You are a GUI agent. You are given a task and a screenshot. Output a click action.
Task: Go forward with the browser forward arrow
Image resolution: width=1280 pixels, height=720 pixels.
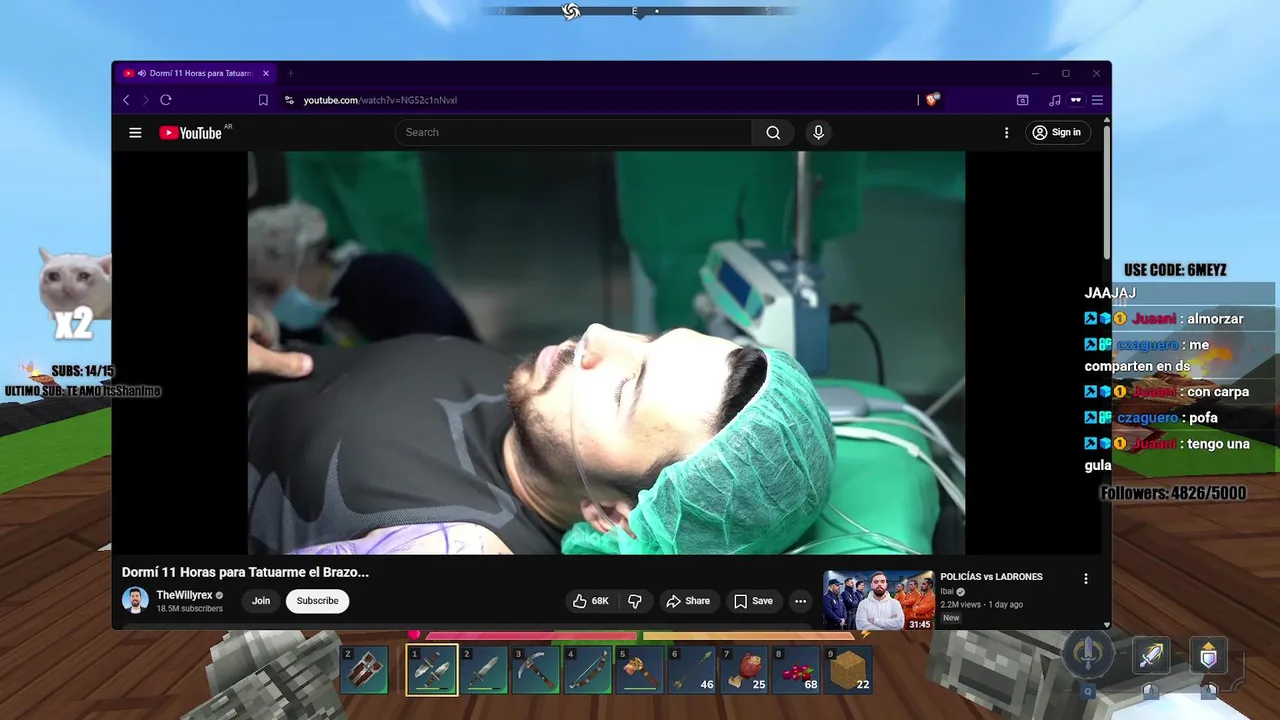coord(146,100)
